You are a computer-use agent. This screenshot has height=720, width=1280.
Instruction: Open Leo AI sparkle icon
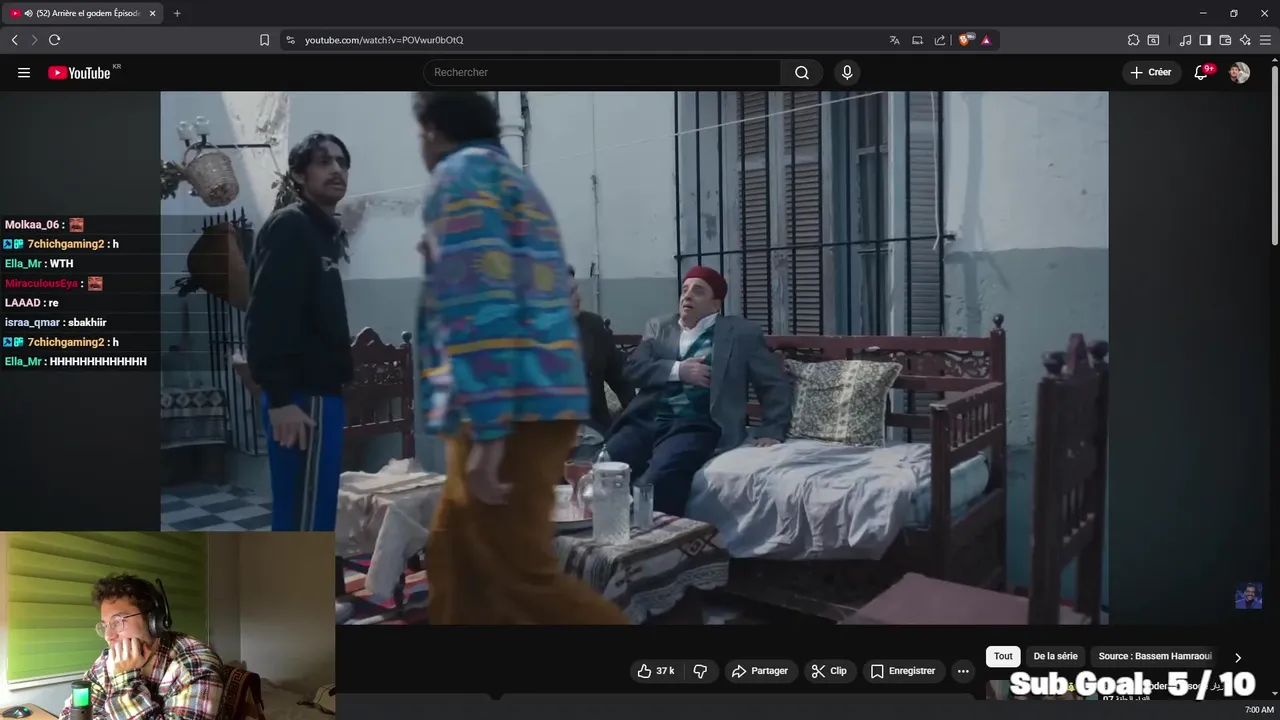point(1245,40)
